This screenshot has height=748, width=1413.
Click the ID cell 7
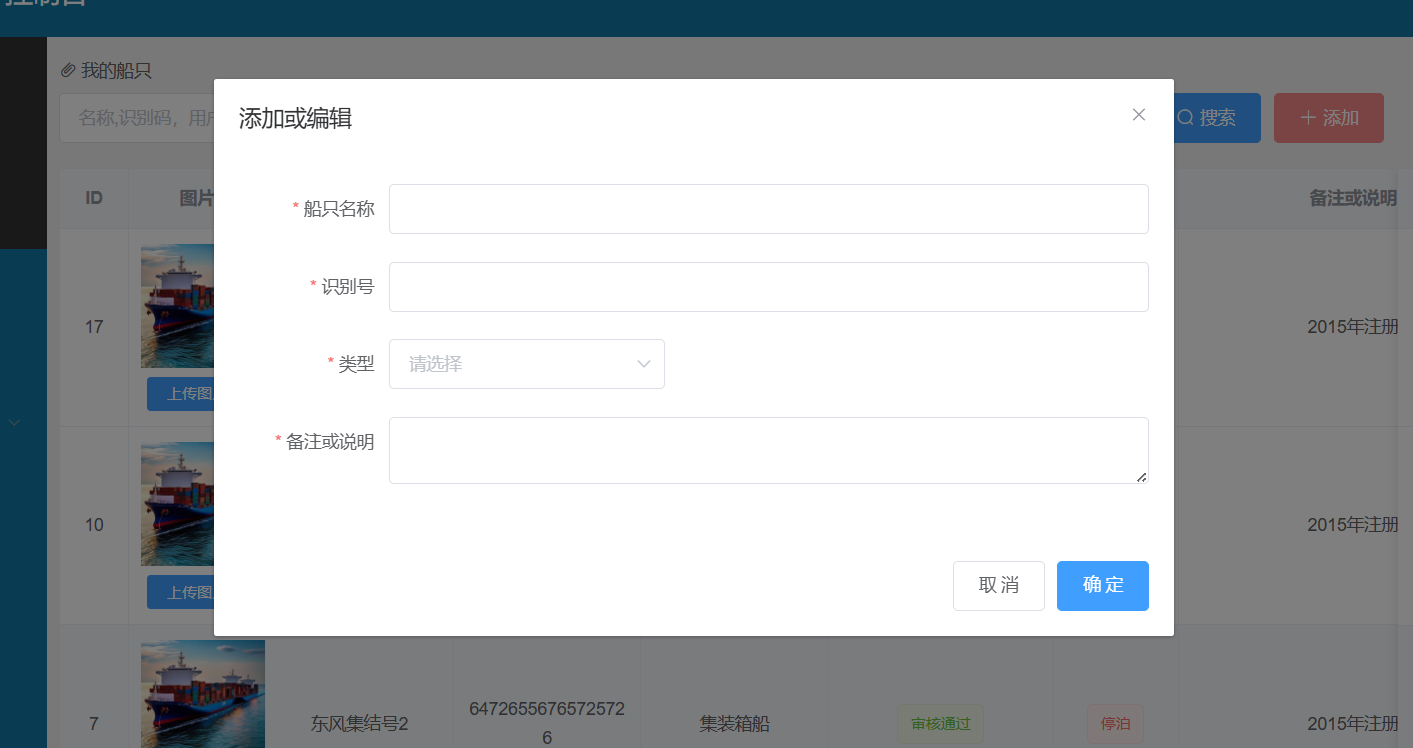[94, 724]
